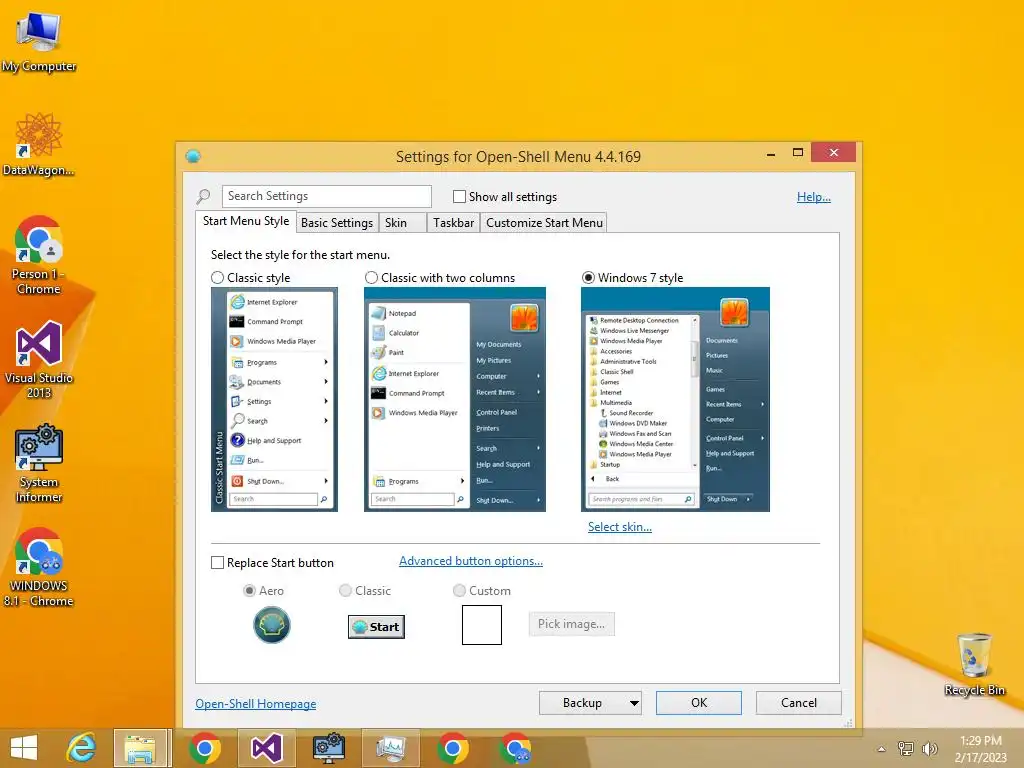Viewport: 1024px width, 768px height.
Task: Open the second Chrome icon in the taskbar
Action: tap(453, 748)
